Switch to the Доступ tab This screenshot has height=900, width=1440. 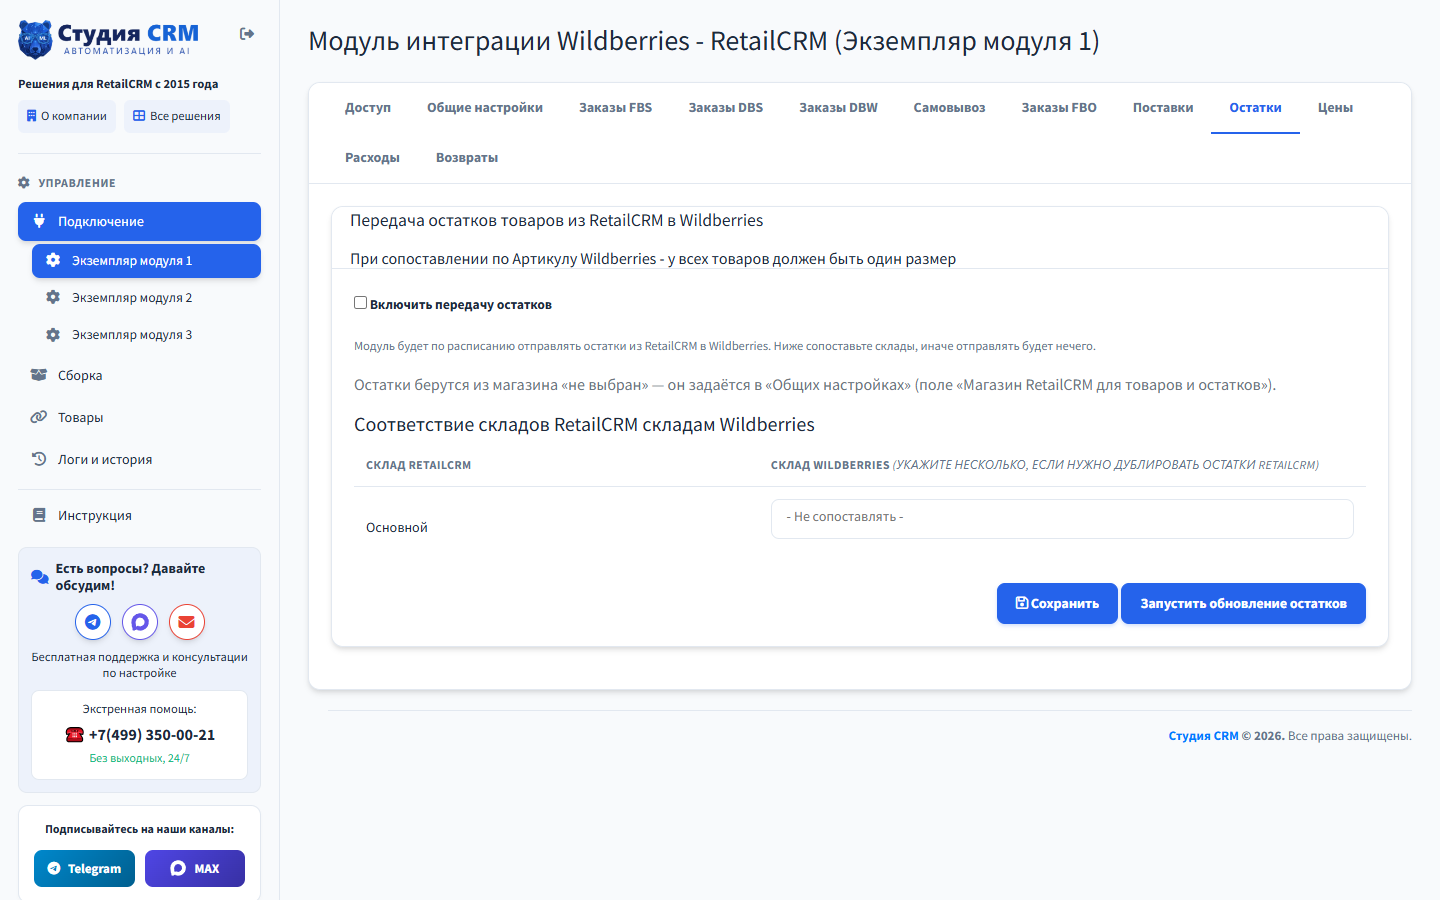368,108
